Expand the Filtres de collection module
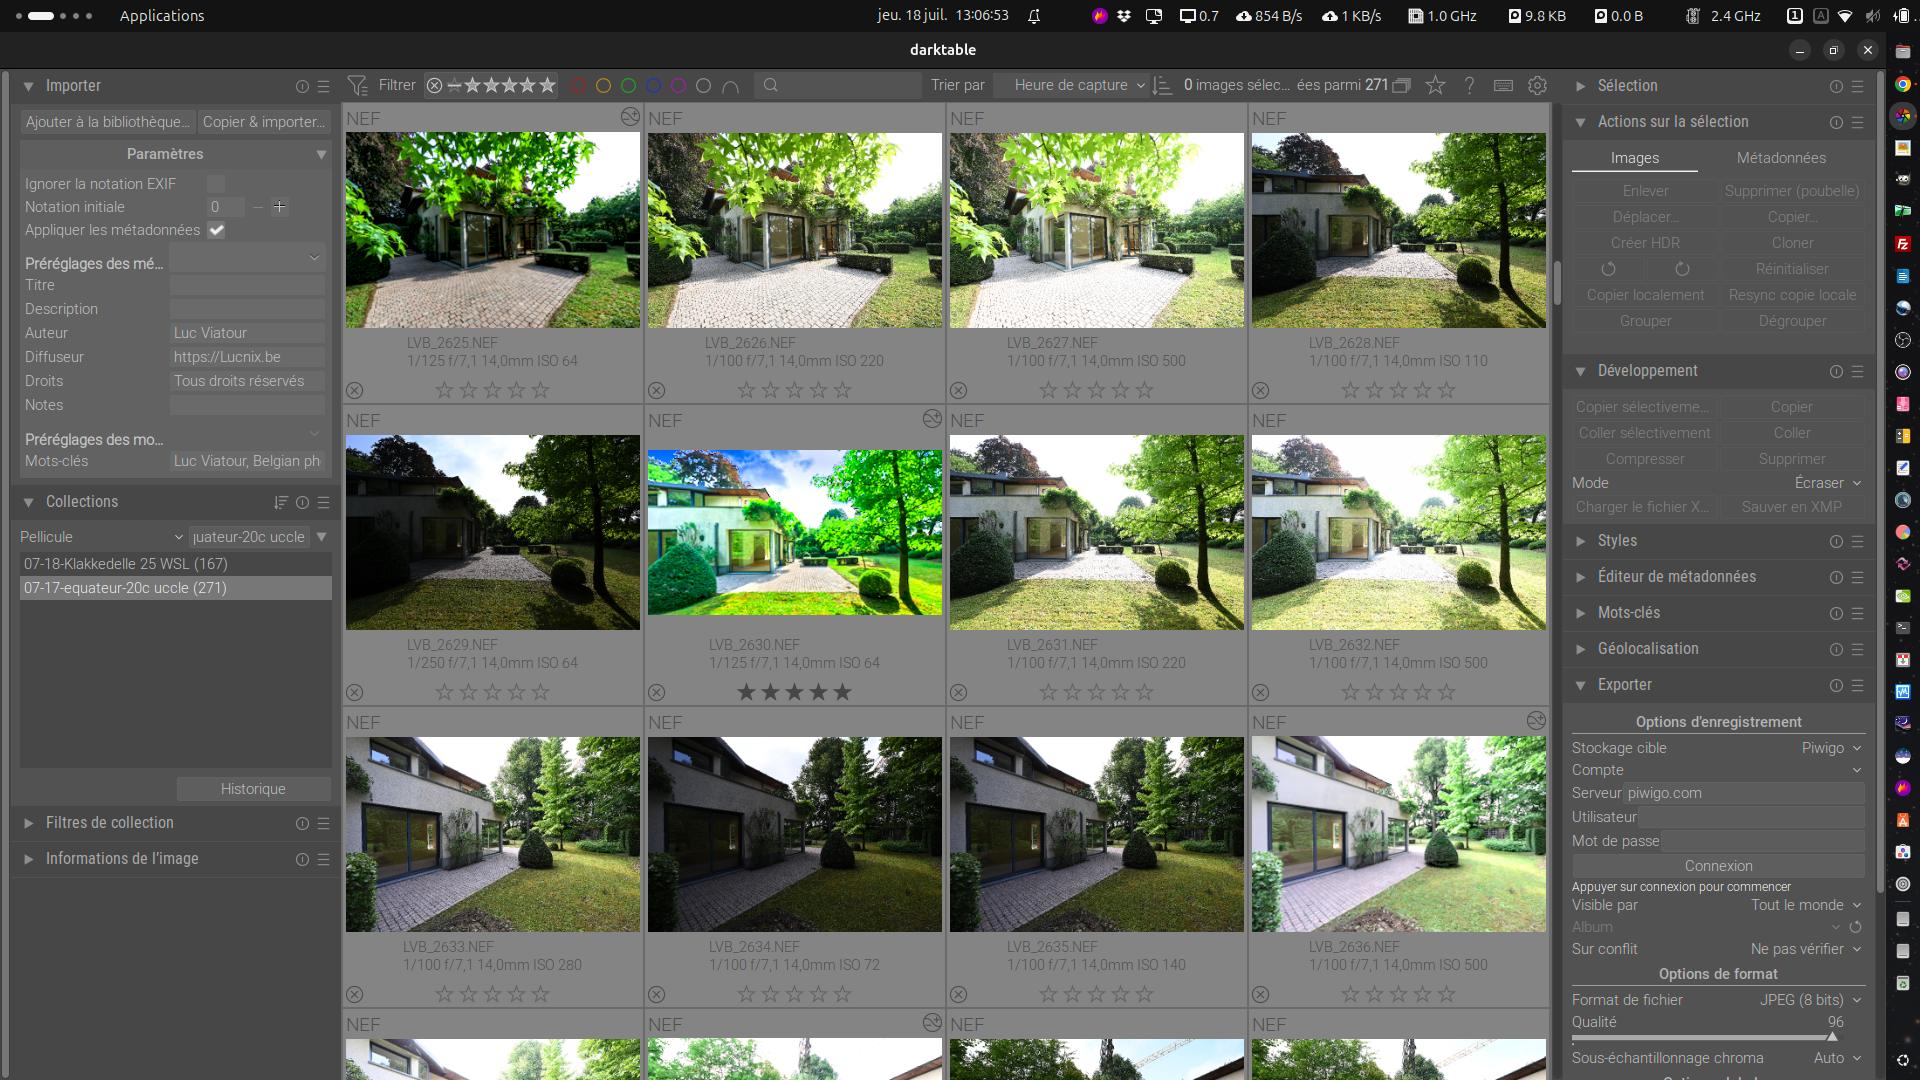The width and height of the screenshot is (1920, 1080). 110,823
